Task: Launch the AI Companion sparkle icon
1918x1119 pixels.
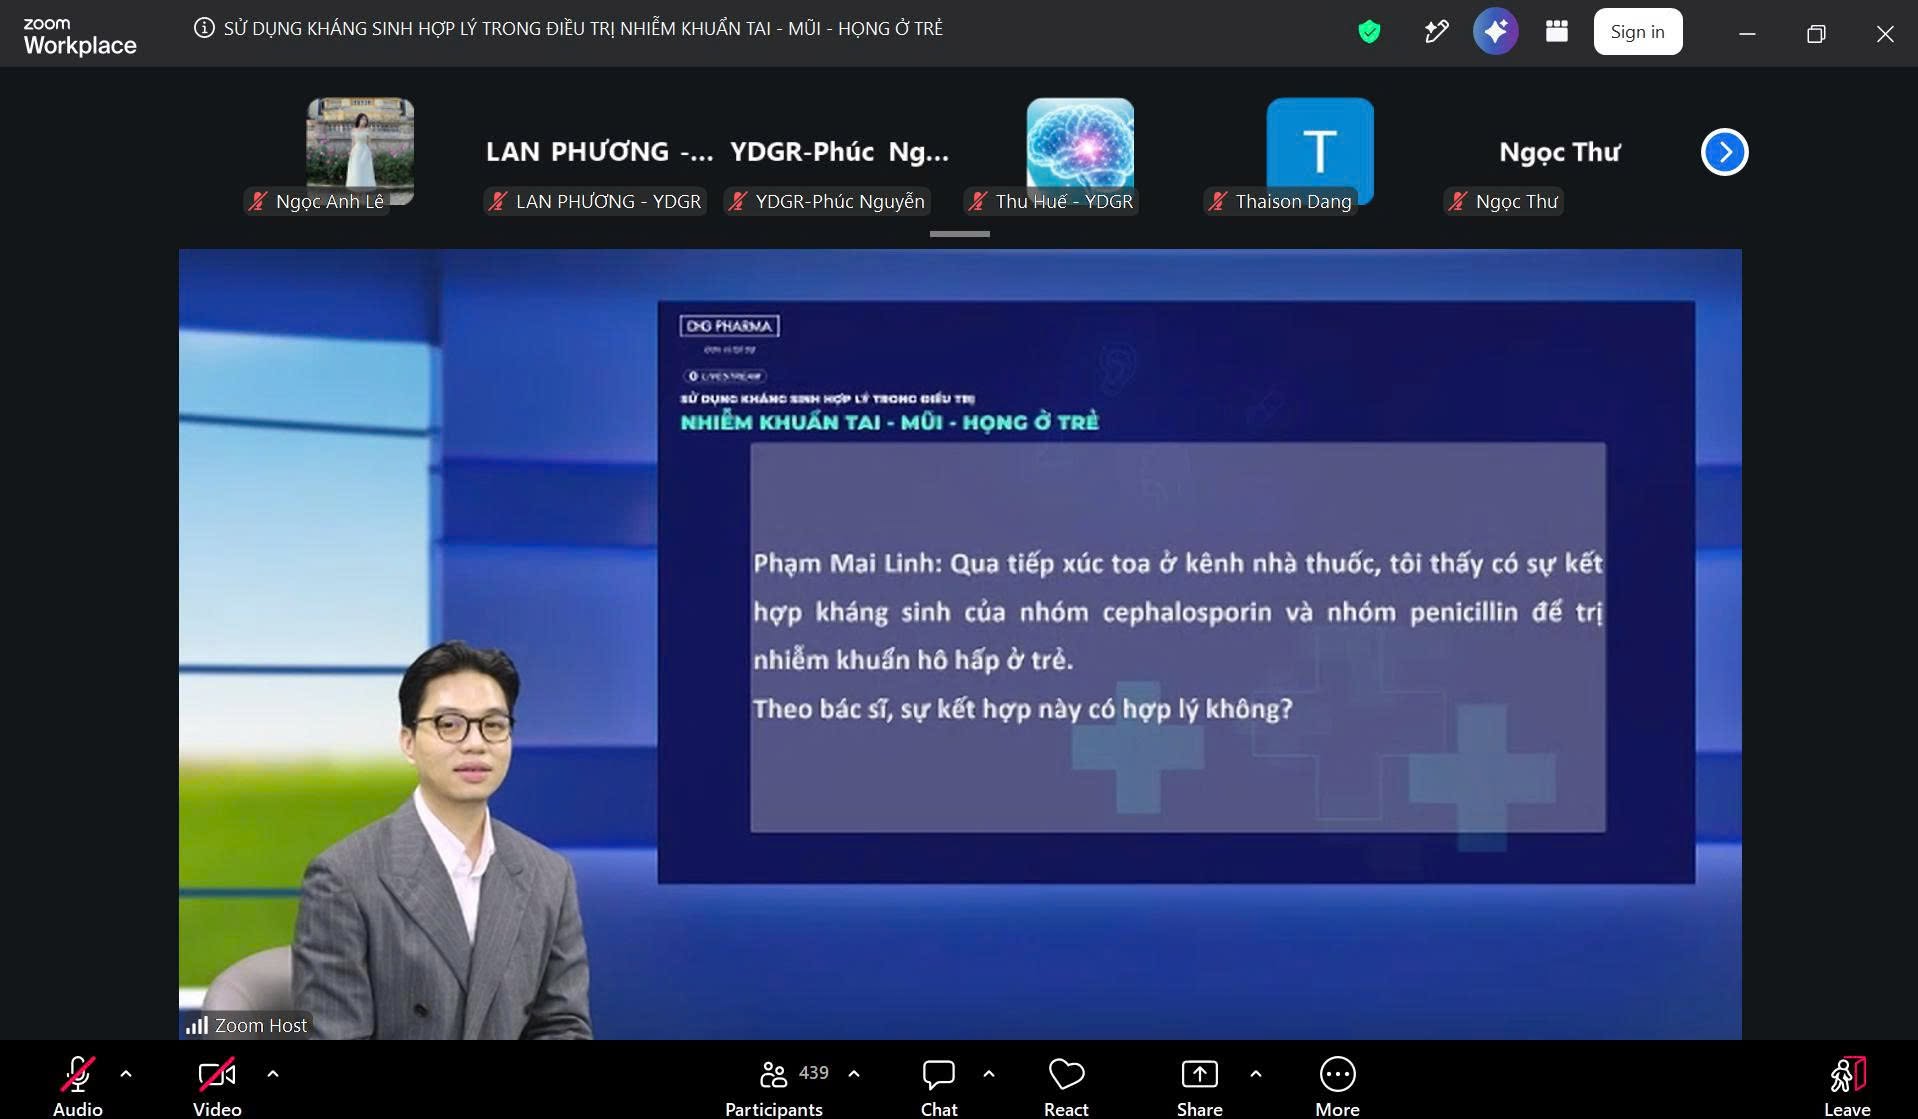Action: 1495,32
